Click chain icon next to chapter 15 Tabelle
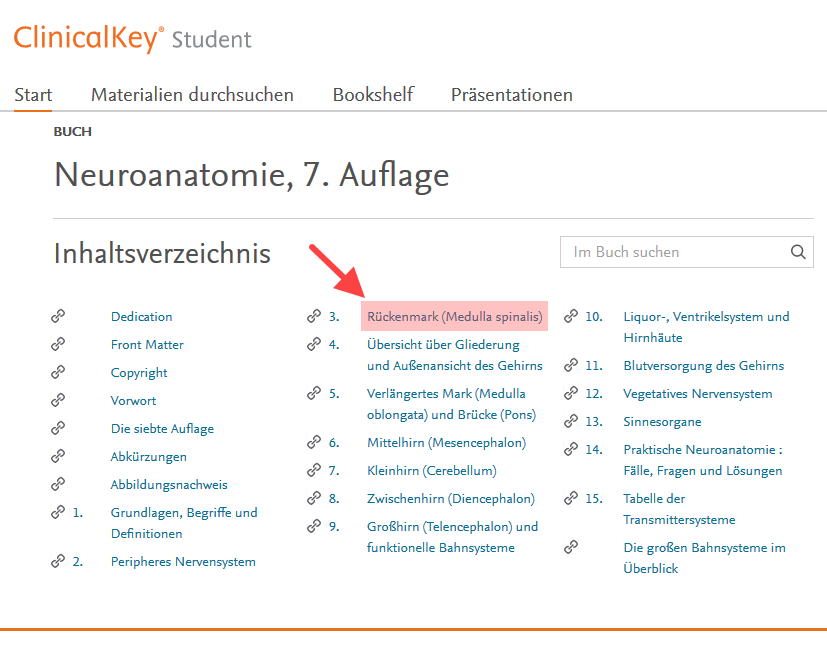The height and width of the screenshot is (649, 827). 571,499
